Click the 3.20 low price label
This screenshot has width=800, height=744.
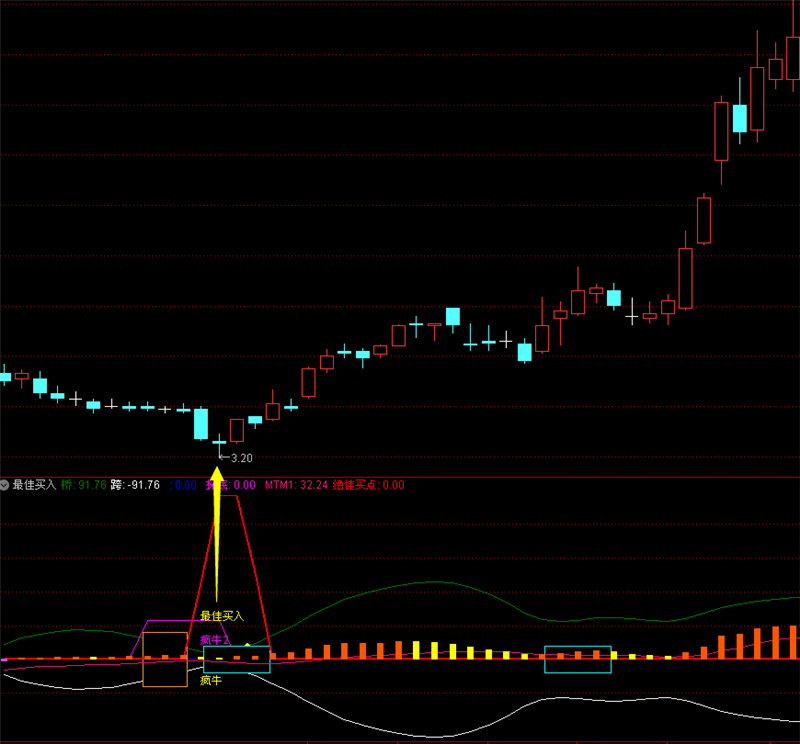pyautogui.click(x=241, y=458)
